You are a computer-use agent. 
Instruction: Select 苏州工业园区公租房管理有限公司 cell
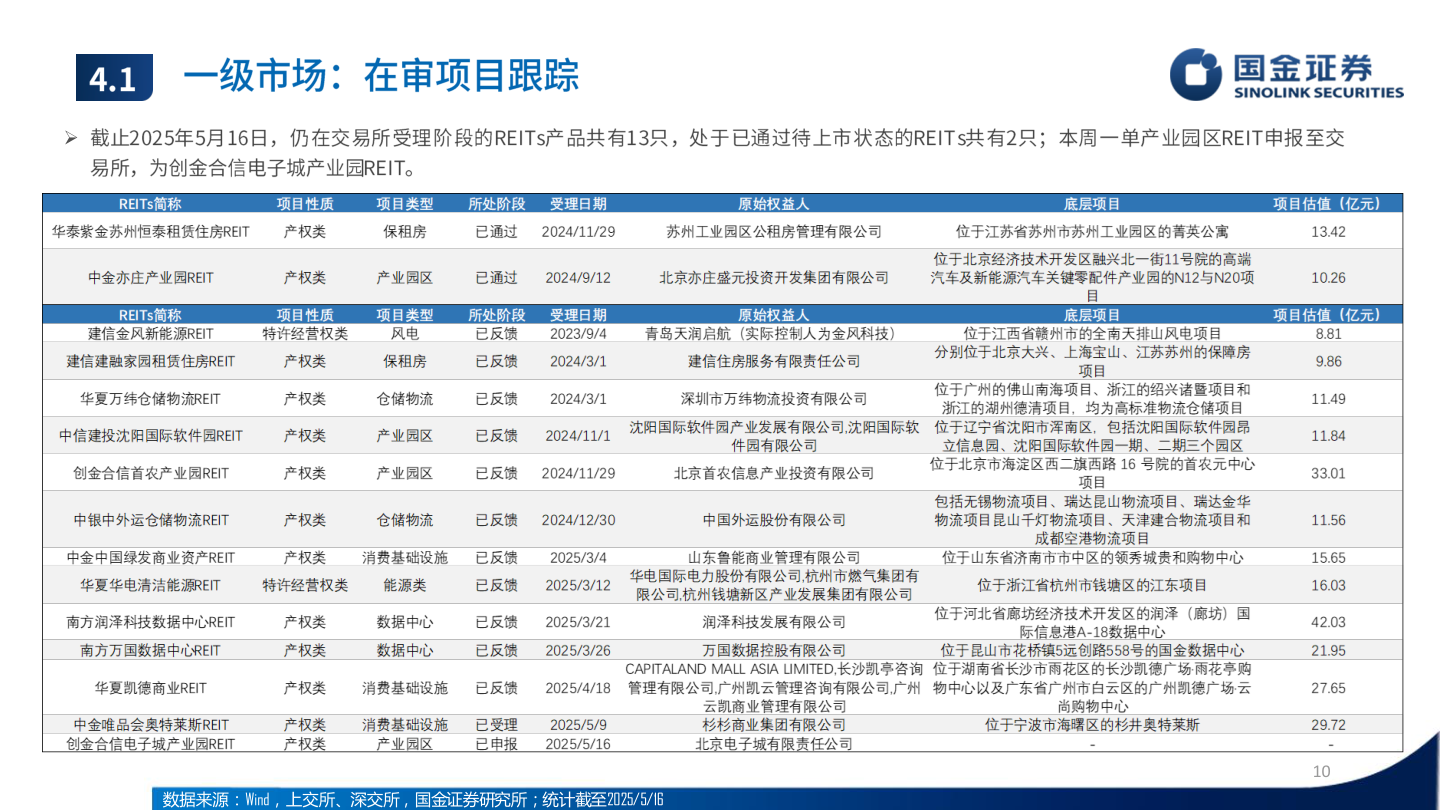click(774, 231)
